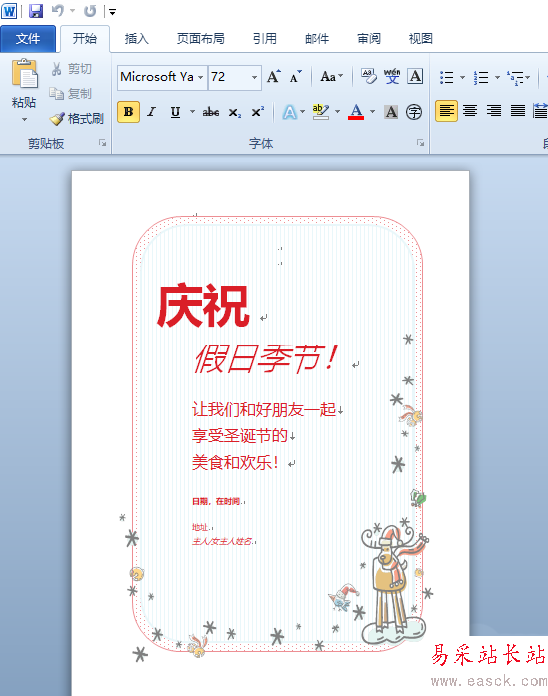Open the 邮件 tab
Screen dimensions: 548x696
click(x=317, y=39)
